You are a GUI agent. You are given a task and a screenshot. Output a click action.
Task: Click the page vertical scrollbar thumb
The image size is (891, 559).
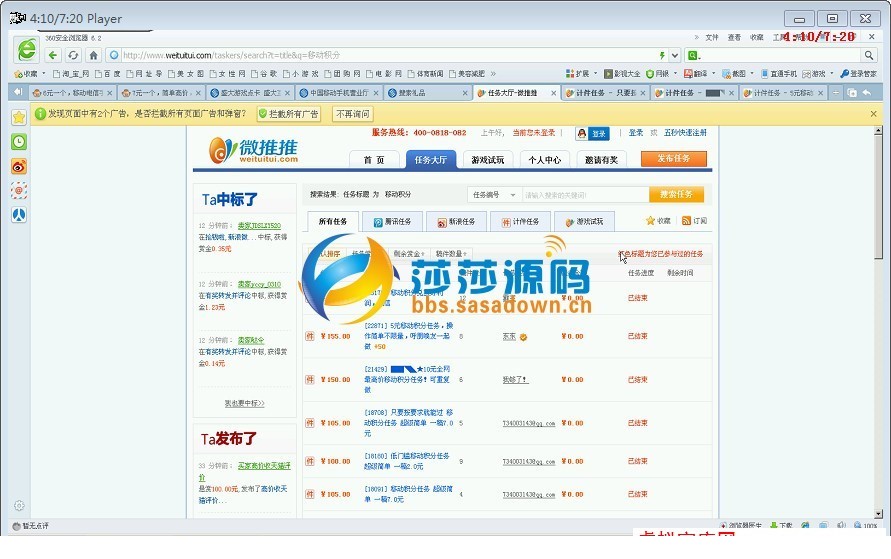[x=878, y=196]
